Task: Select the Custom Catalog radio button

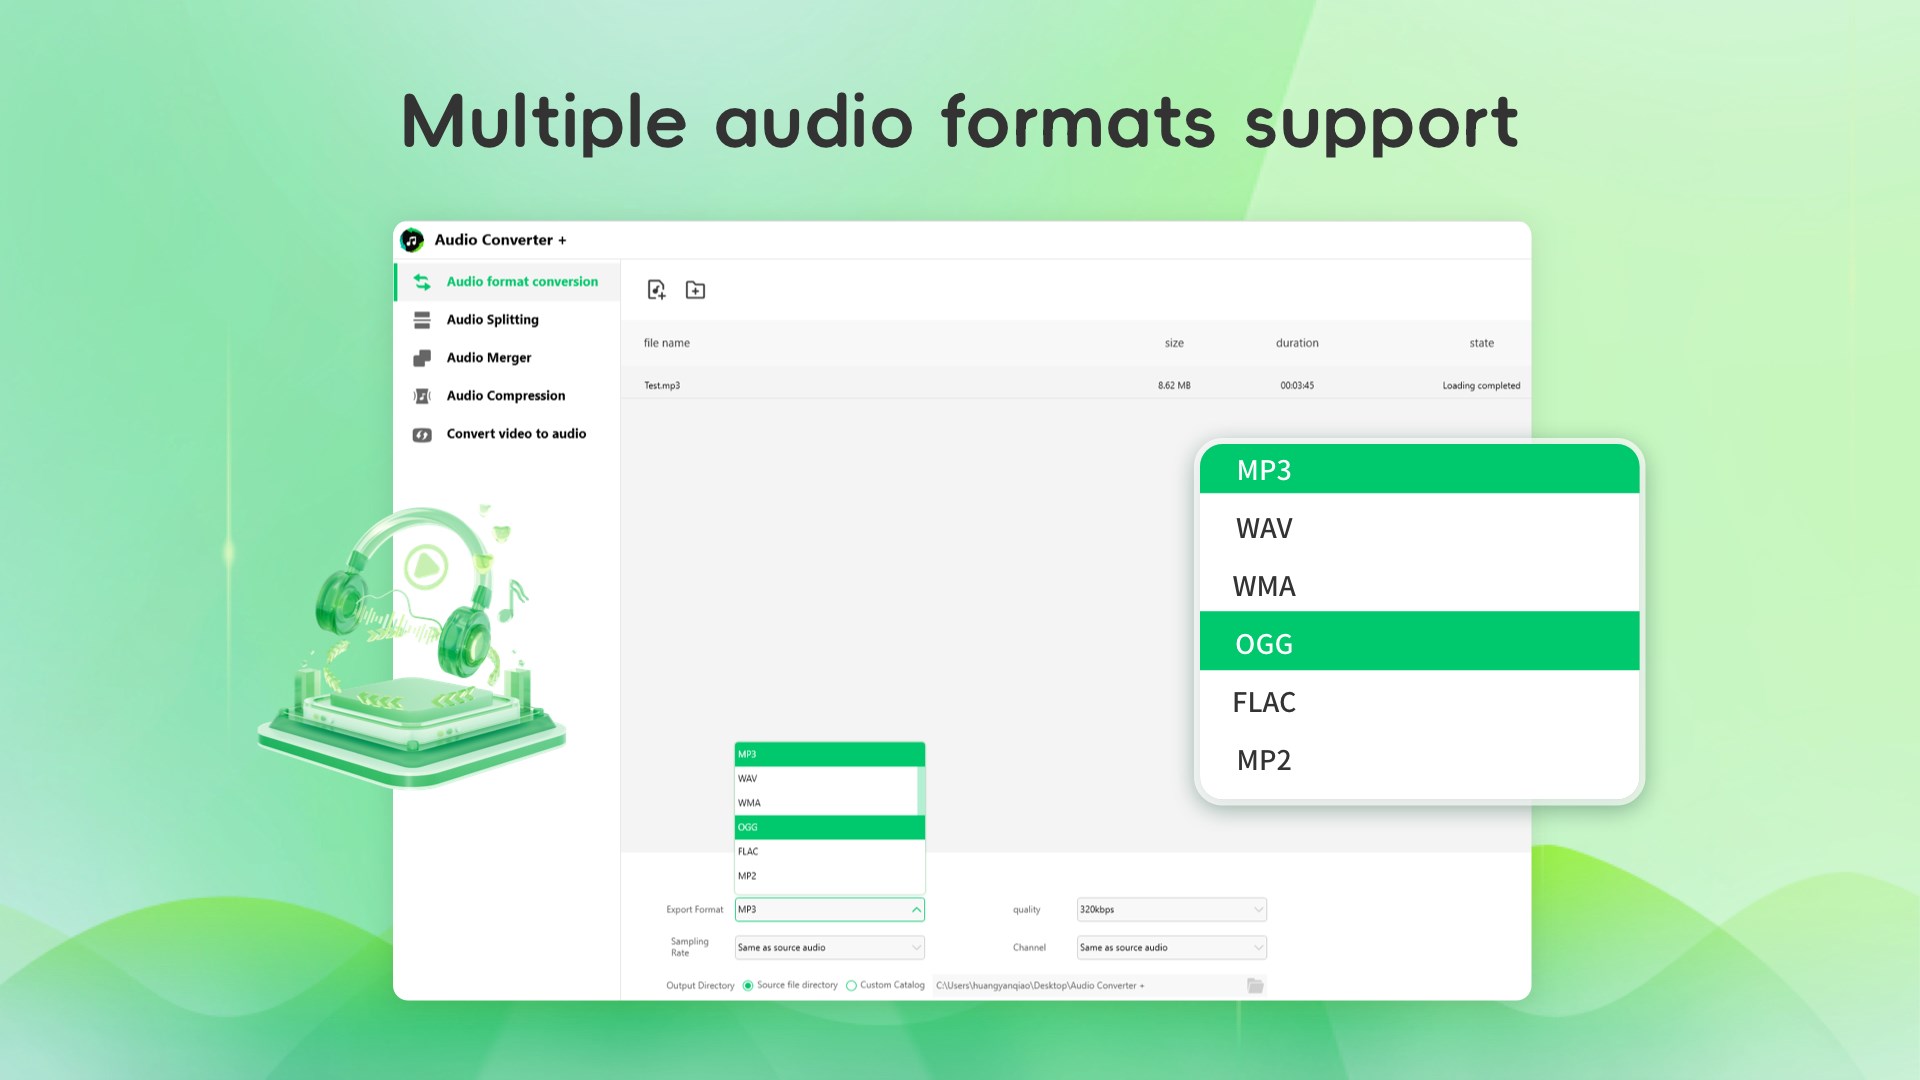Action: click(x=851, y=986)
